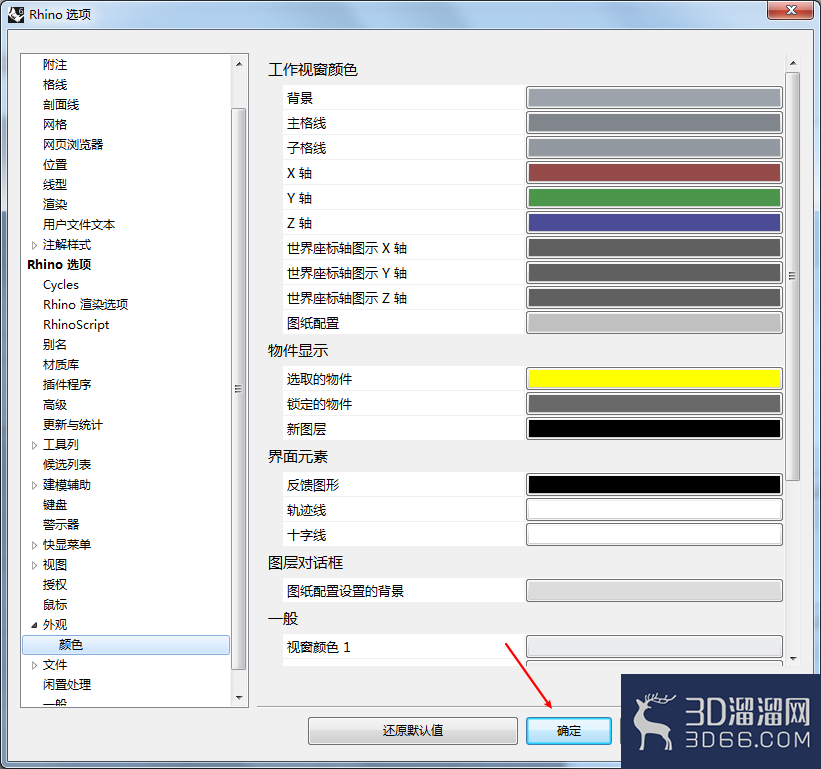Open the 网格 settings page
The width and height of the screenshot is (821, 769).
(x=55, y=124)
